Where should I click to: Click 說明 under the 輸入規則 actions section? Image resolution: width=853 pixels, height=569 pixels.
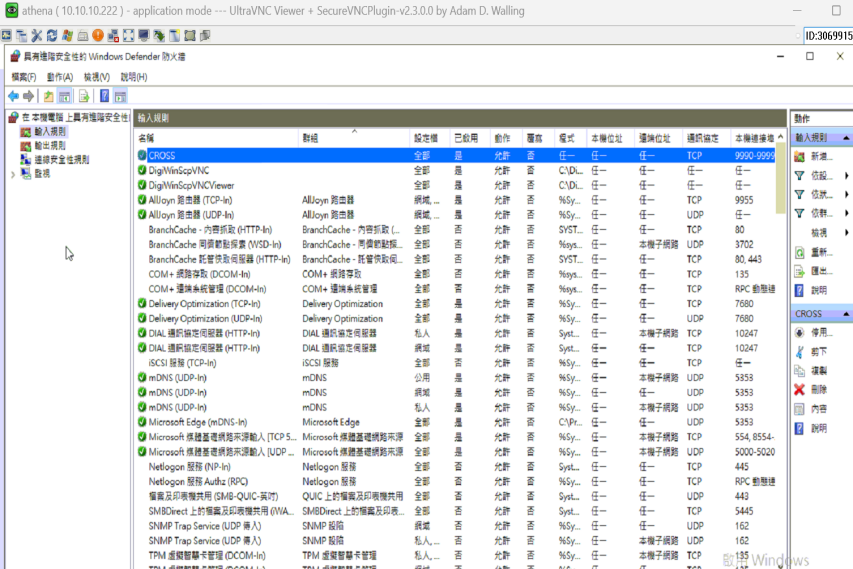point(820,290)
